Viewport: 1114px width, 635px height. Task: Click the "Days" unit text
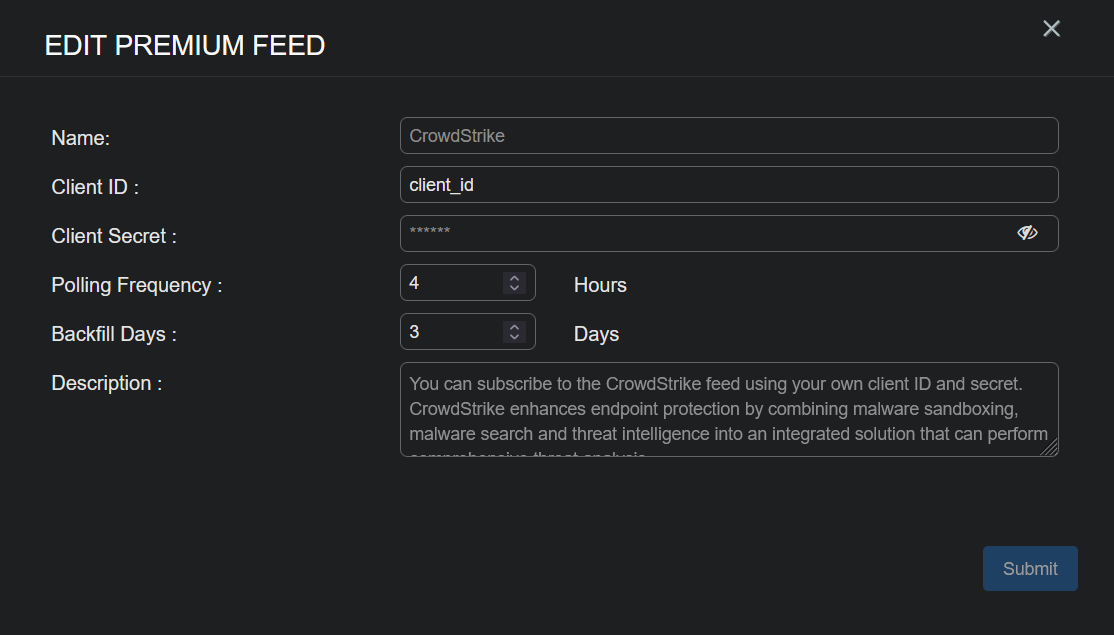click(x=596, y=334)
